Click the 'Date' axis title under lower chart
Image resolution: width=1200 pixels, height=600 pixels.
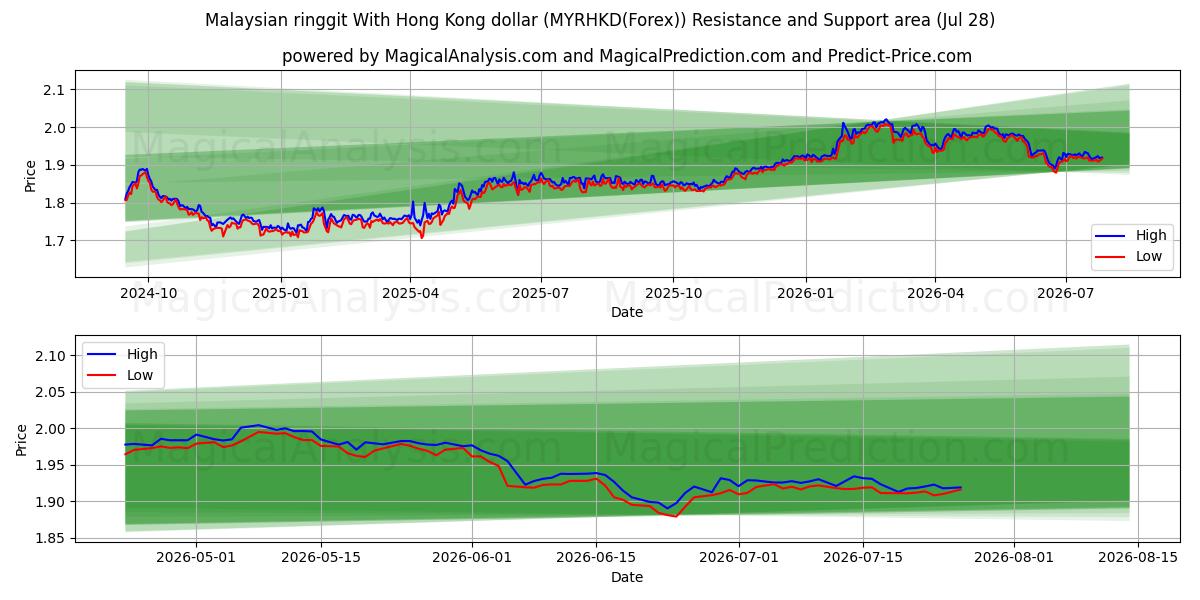(627, 577)
